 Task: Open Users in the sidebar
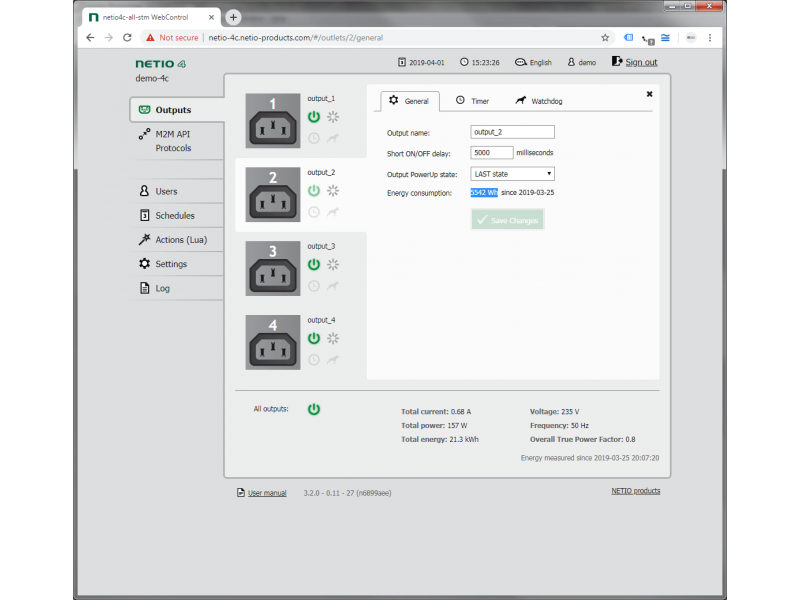pos(179,191)
